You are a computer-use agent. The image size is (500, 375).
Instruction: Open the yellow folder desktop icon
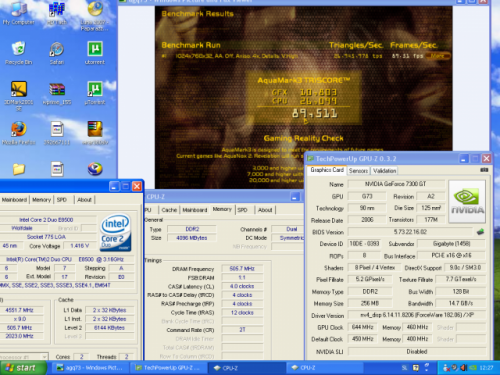coord(19,169)
